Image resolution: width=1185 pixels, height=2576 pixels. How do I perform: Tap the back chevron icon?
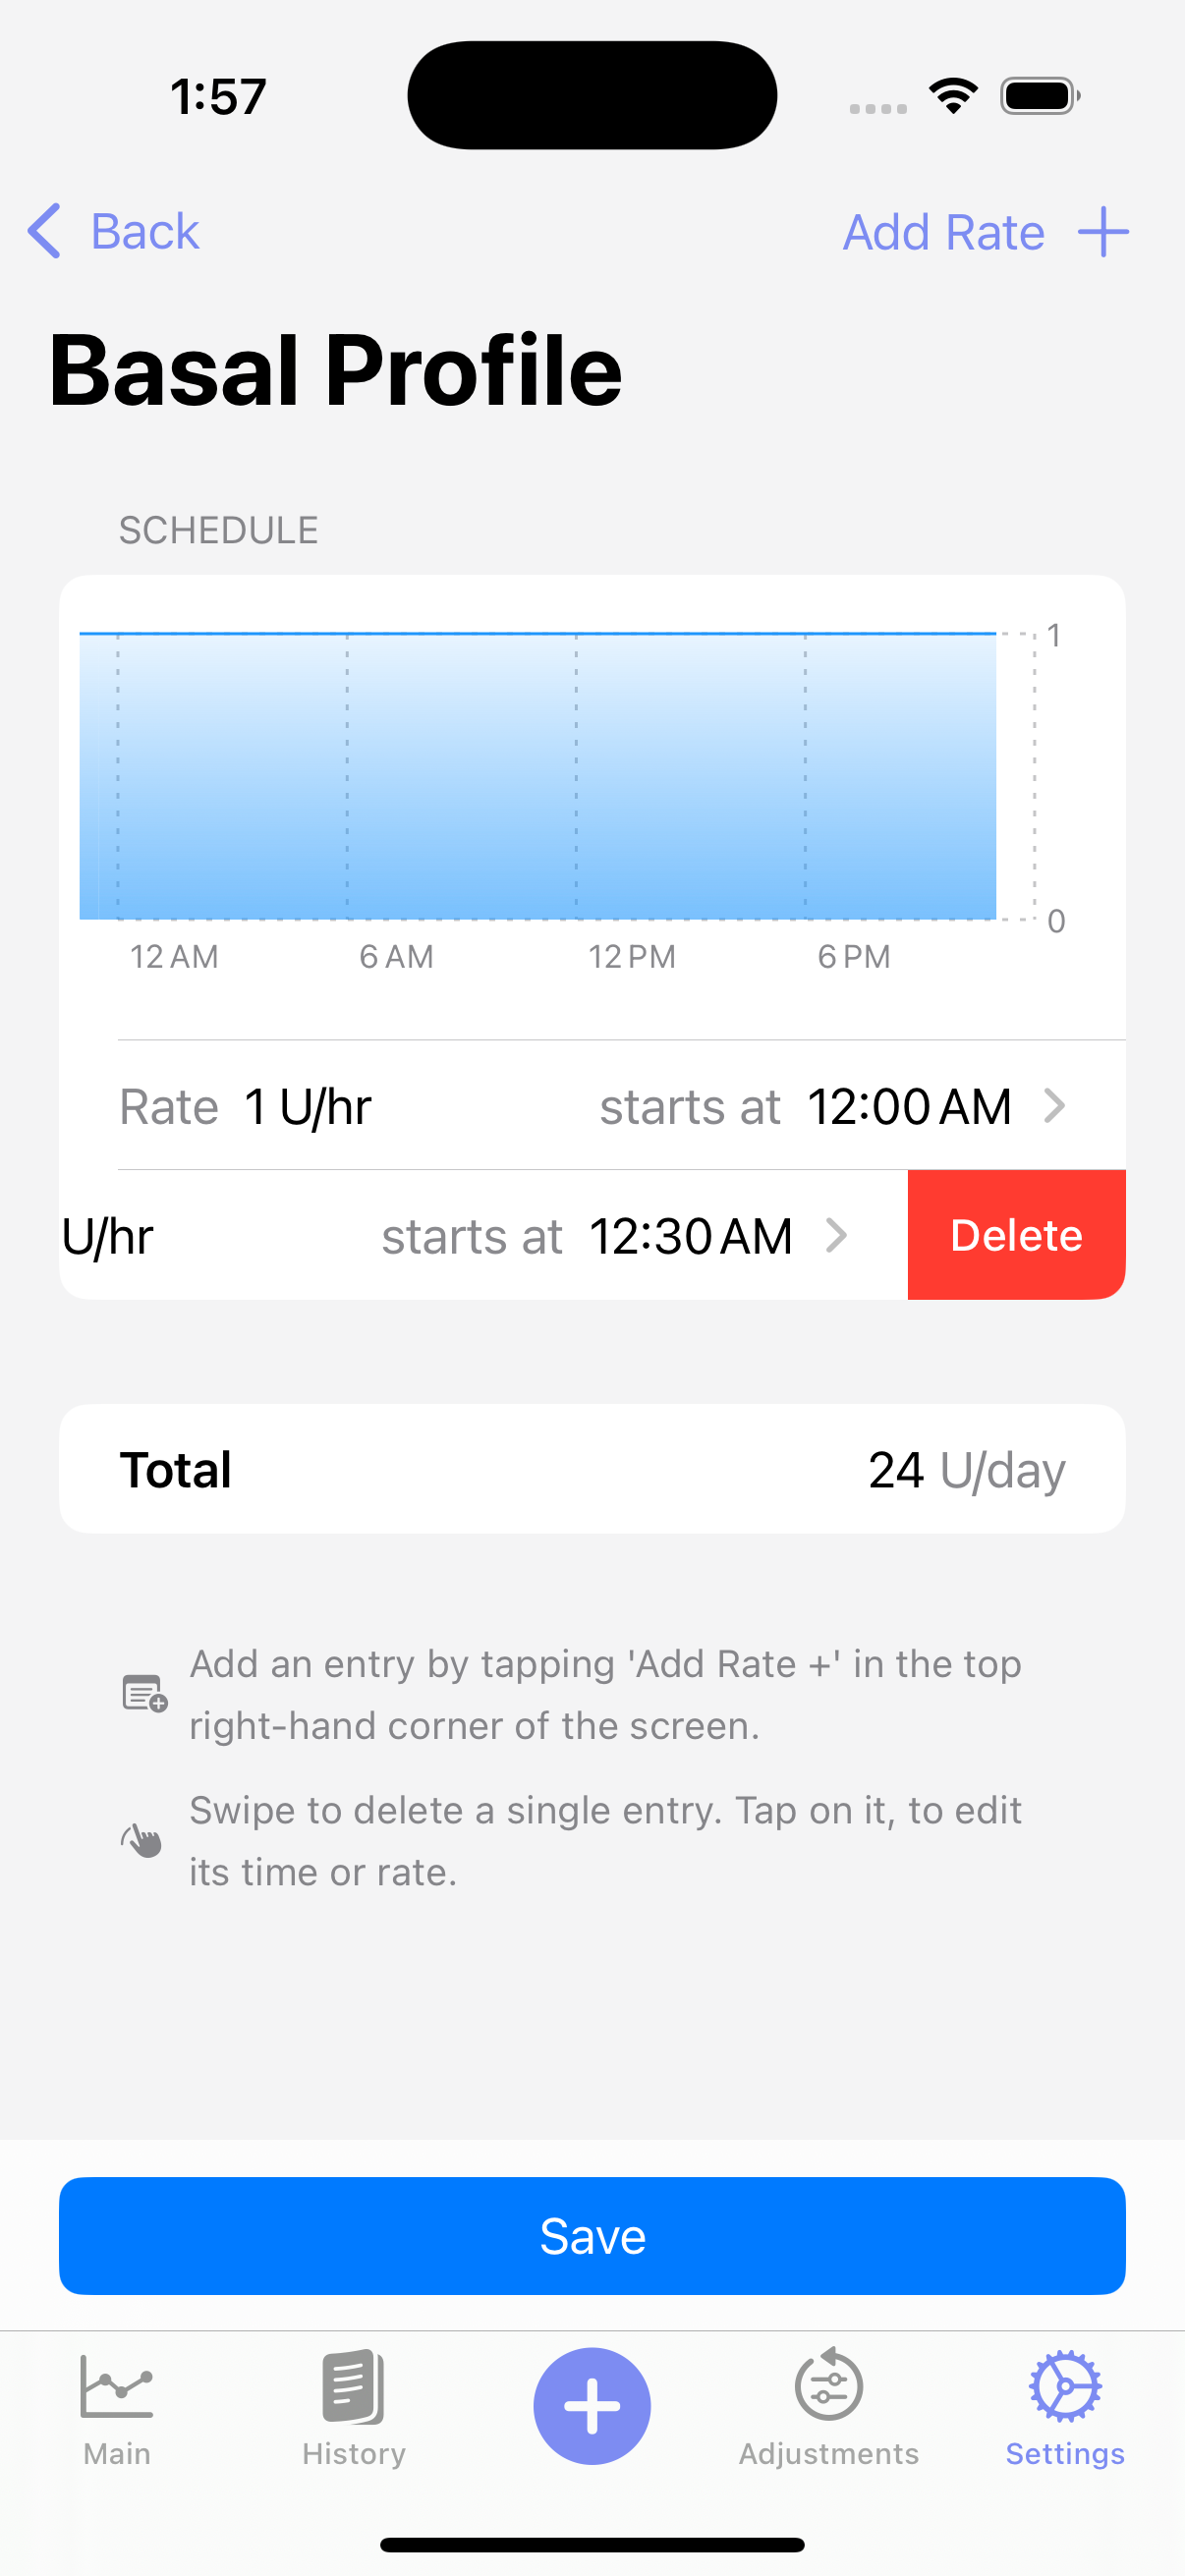(x=44, y=232)
